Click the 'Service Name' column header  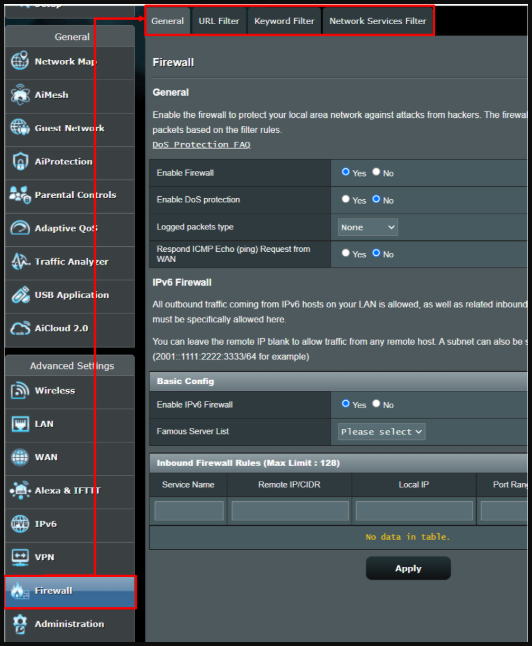[188, 485]
